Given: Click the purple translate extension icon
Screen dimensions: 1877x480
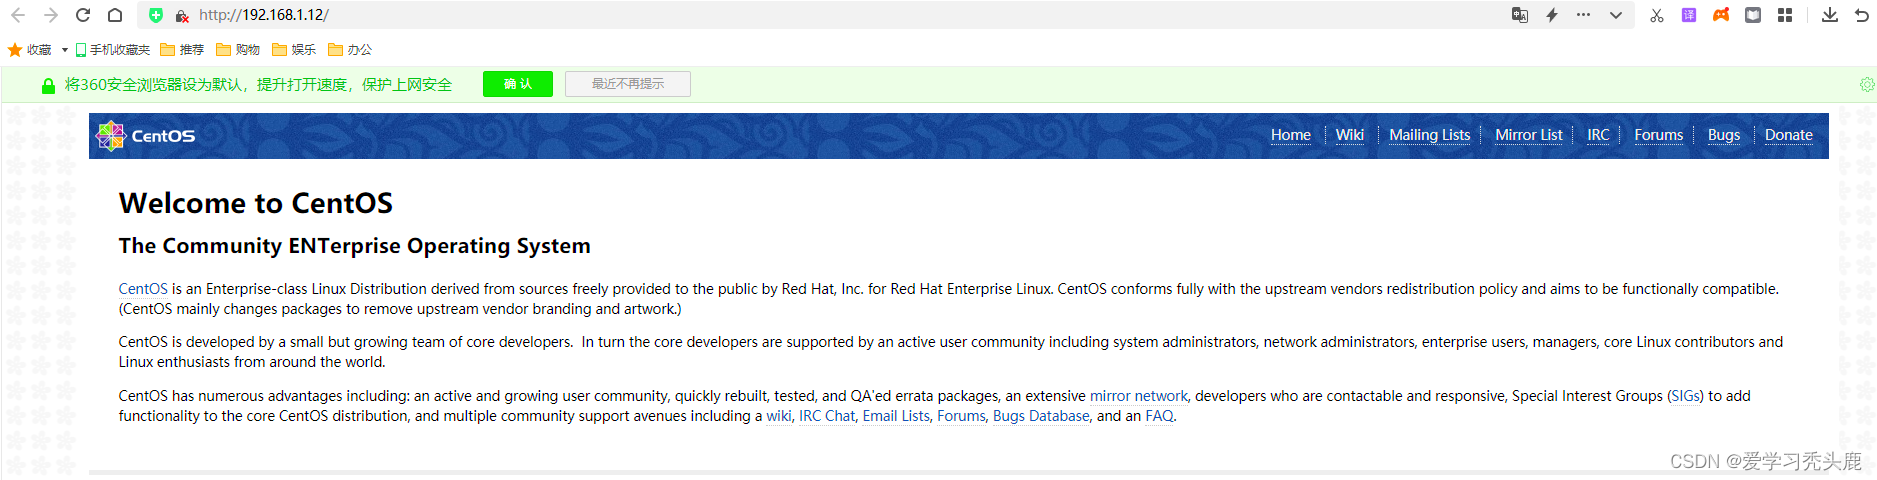Looking at the screenshot, I should (x=1689, y=15).
